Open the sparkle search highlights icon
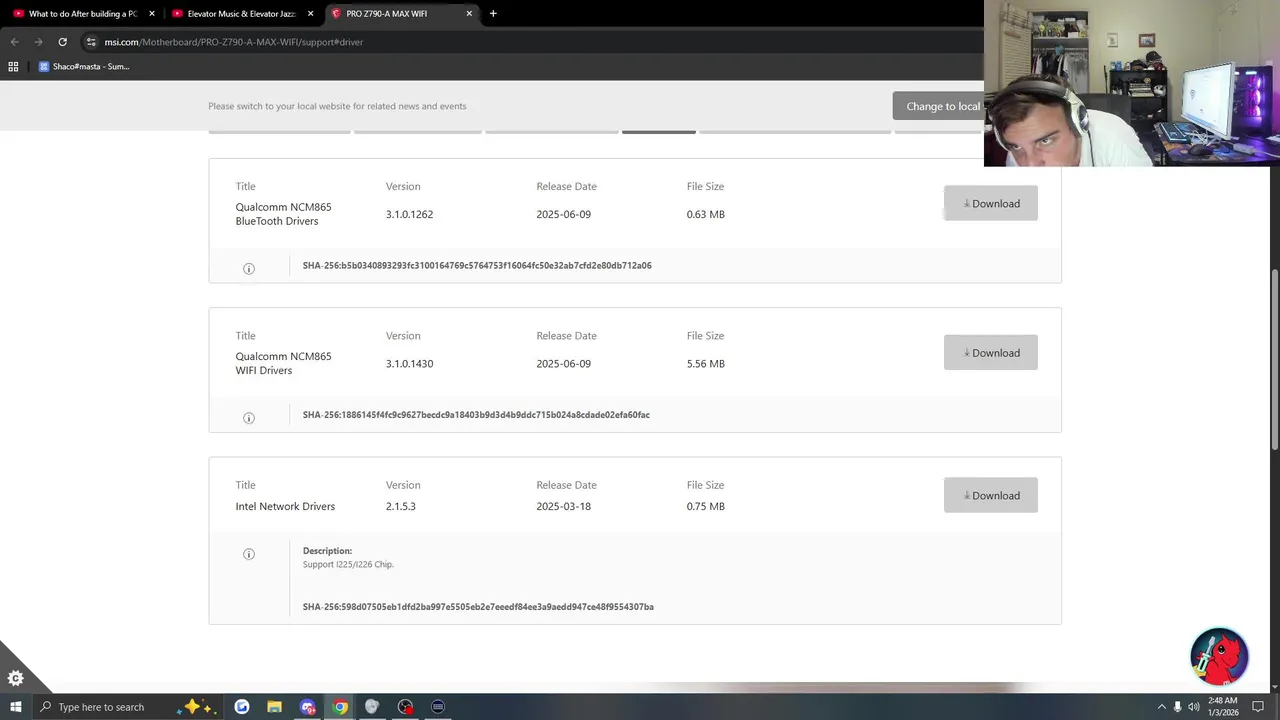The height and width of the screenshot is (720, 1280). 194,707
